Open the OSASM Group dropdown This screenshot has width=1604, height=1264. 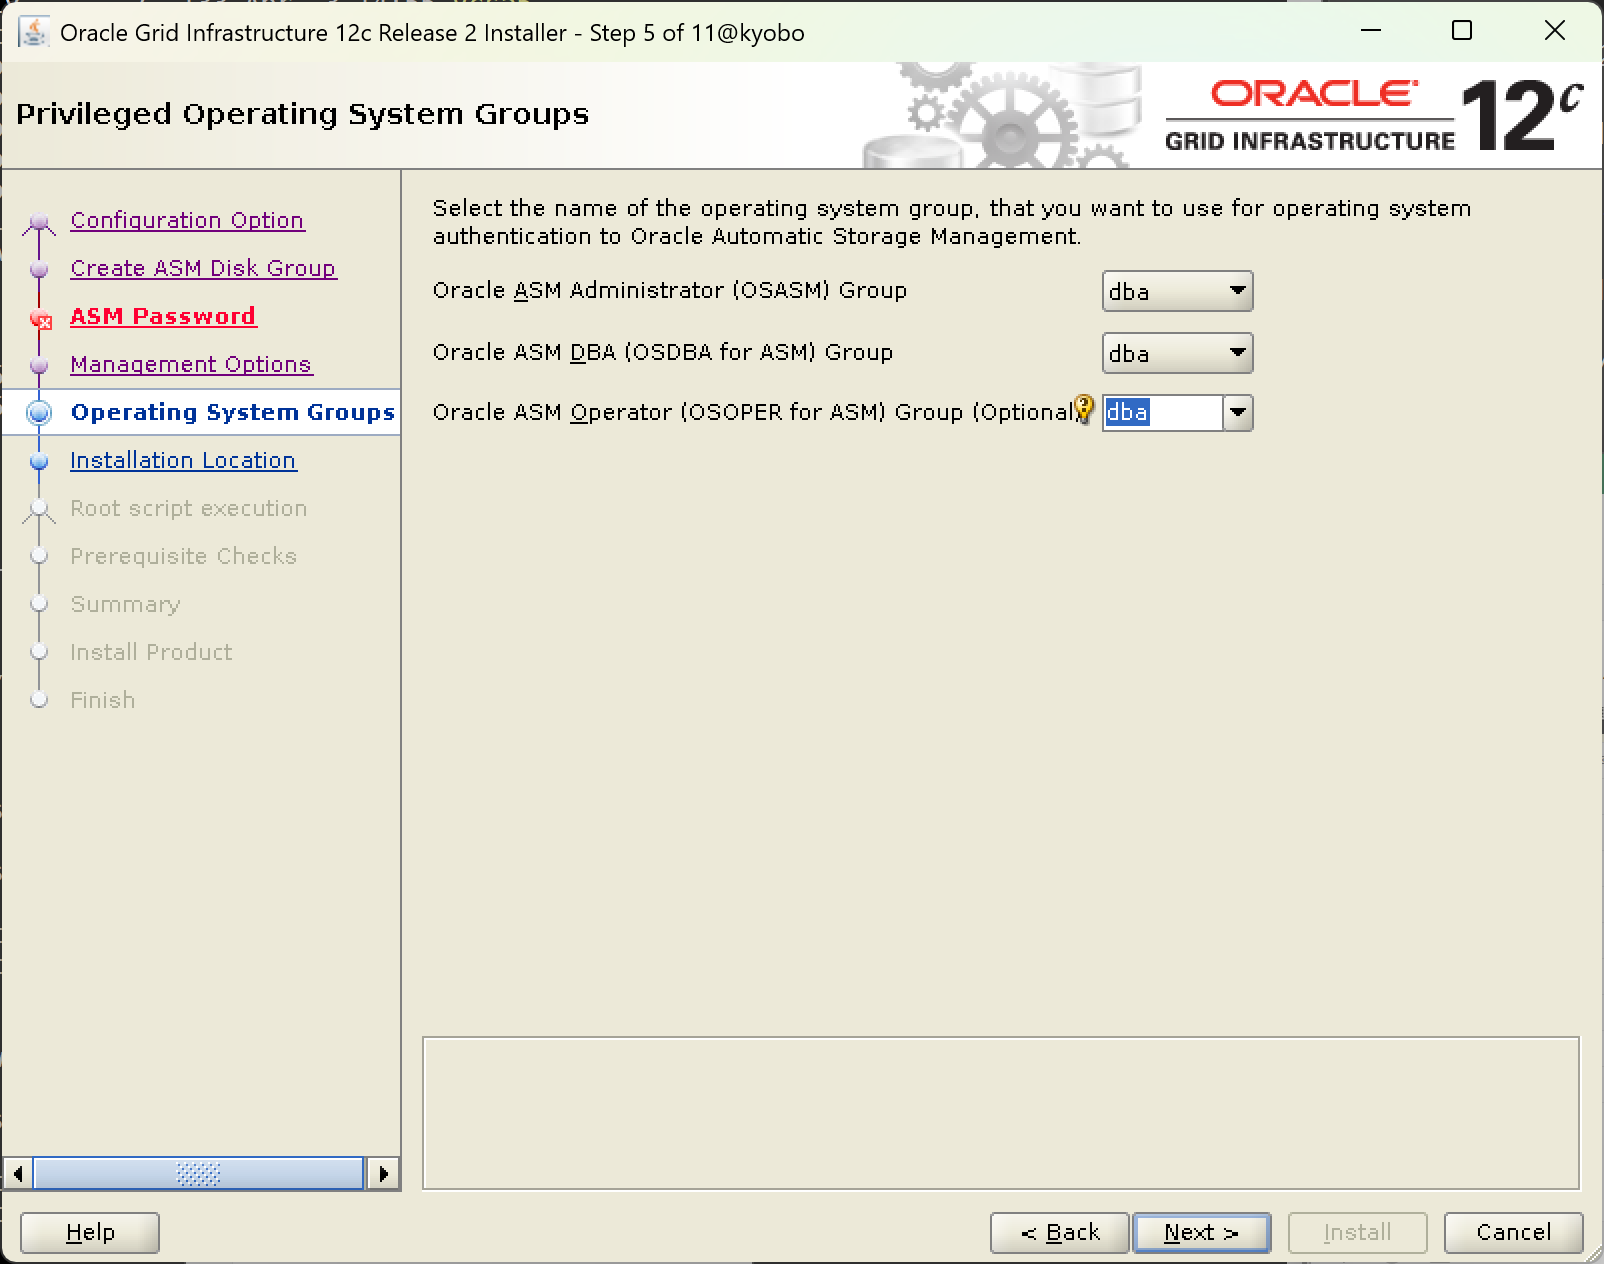(x=1177, y=291)
